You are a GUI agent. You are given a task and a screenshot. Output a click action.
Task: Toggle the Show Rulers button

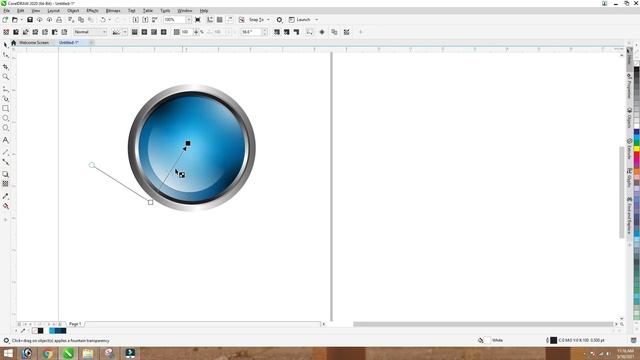(x=210, y=20)
